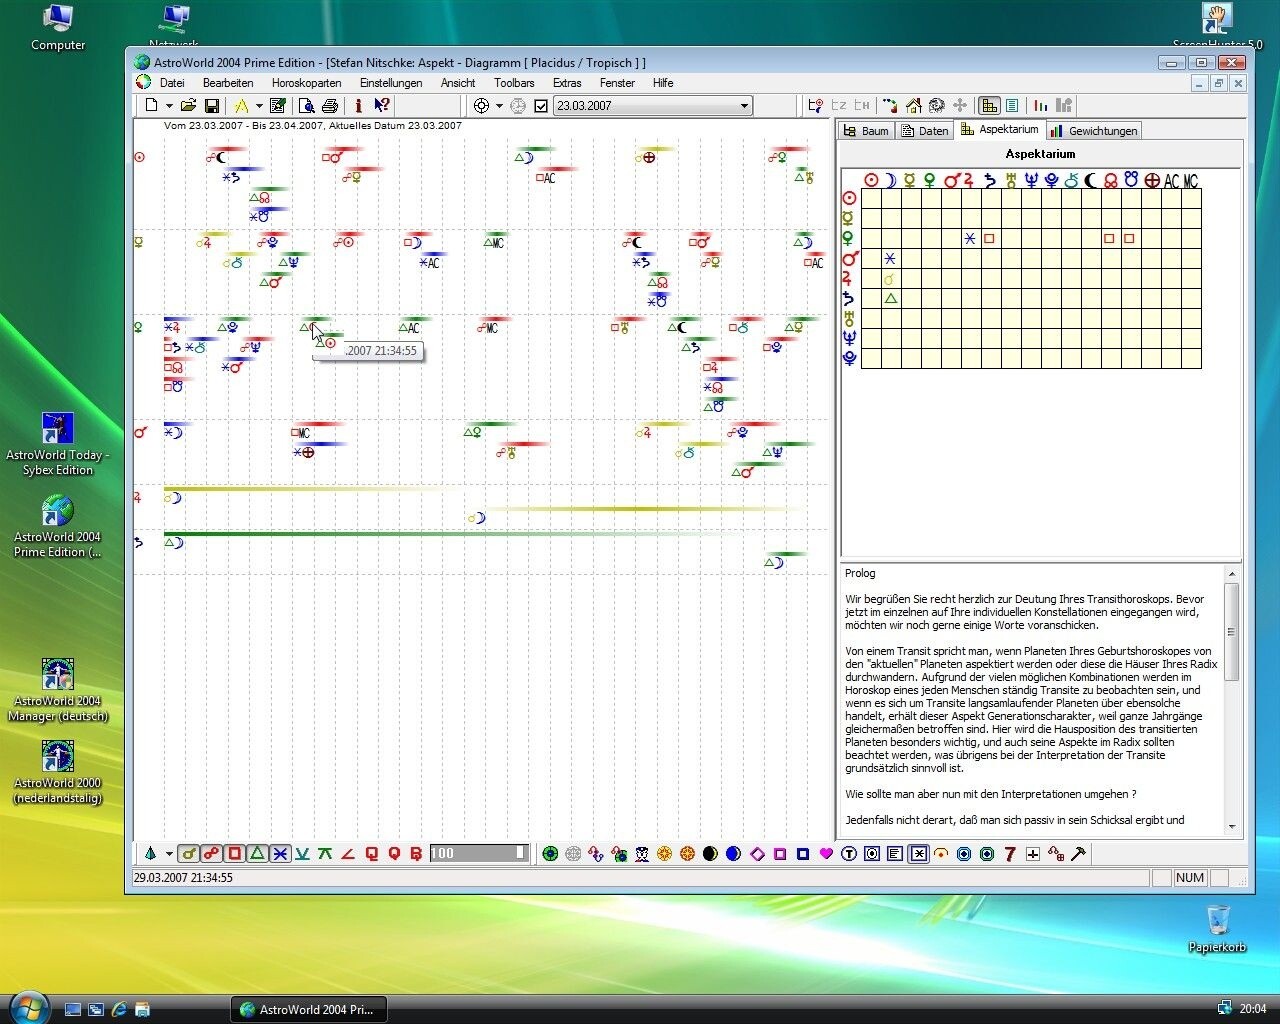
Task: Click the yellow aspect grid toolbar icon
Action: [989, 105]
